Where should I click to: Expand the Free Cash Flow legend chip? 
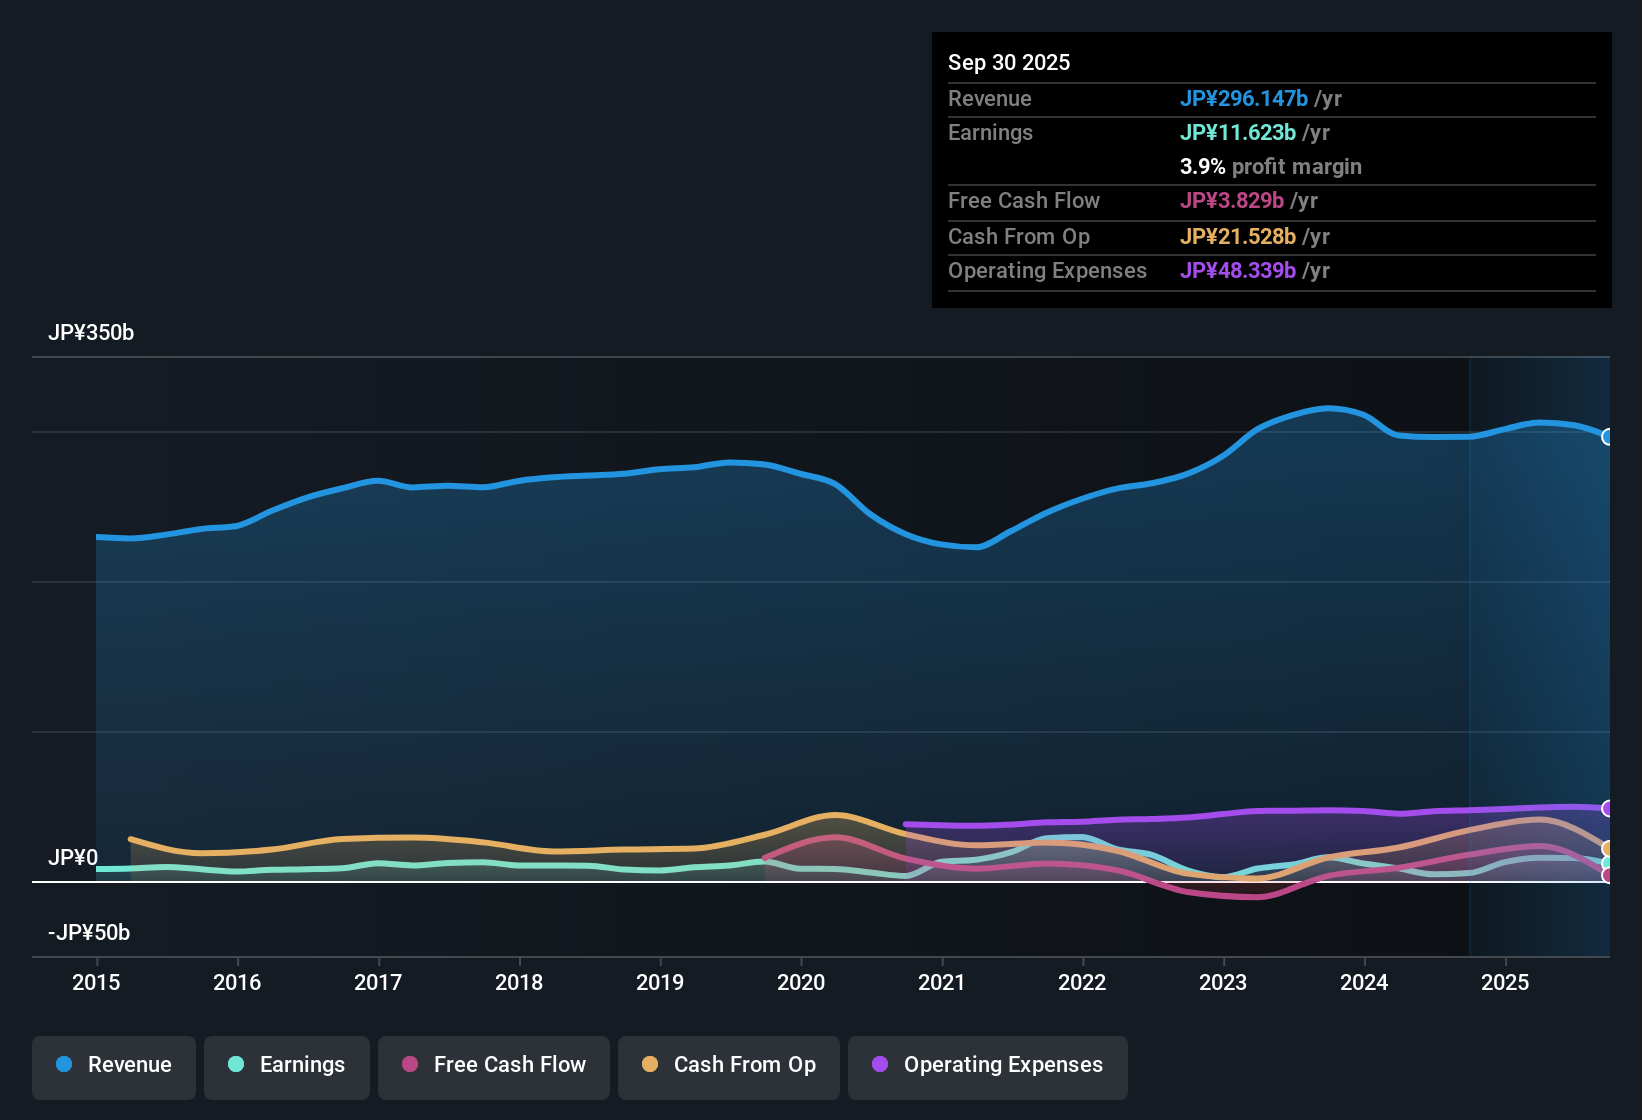click(493, 1065)
